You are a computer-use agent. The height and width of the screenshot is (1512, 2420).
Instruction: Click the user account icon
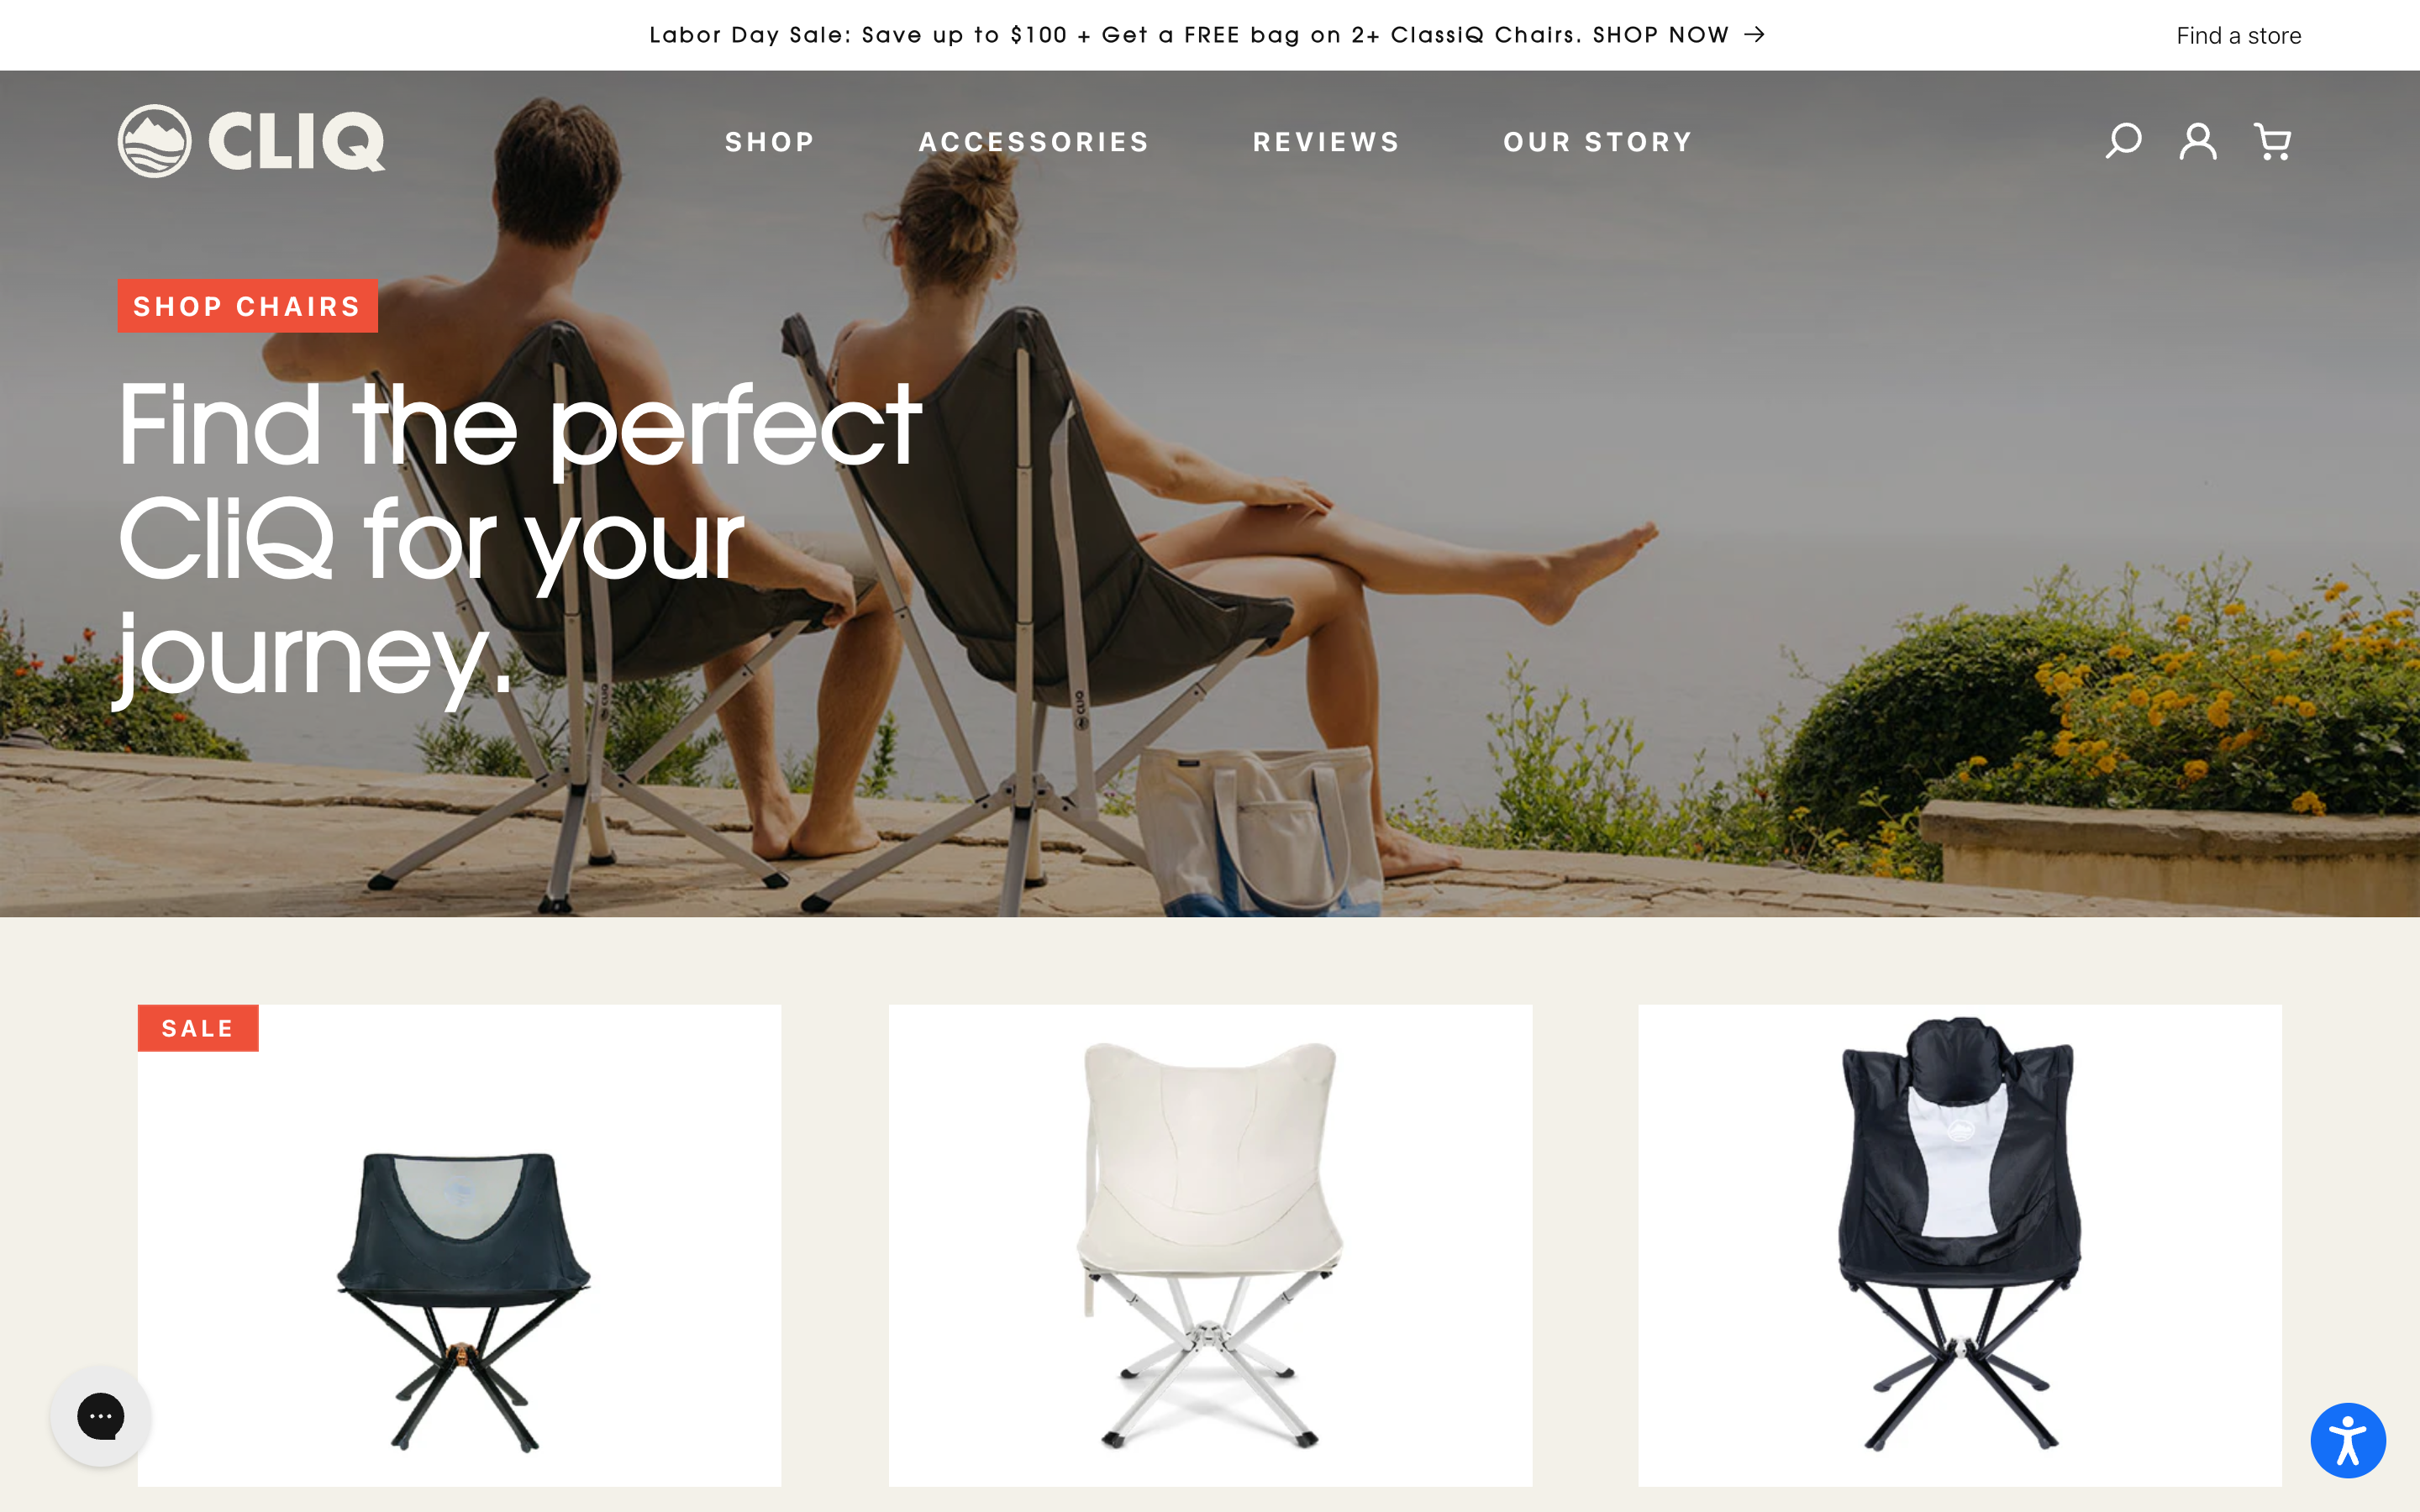[x=2197, y=141]
